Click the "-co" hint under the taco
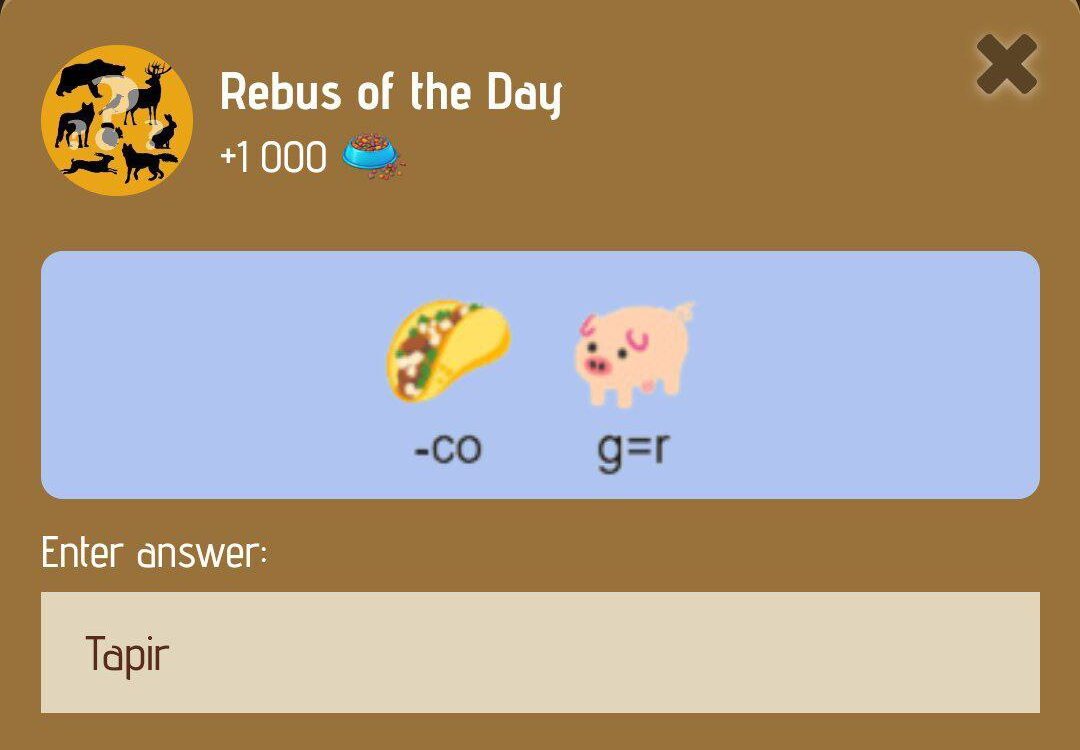 pyautogui.click(x=448, y=450)
